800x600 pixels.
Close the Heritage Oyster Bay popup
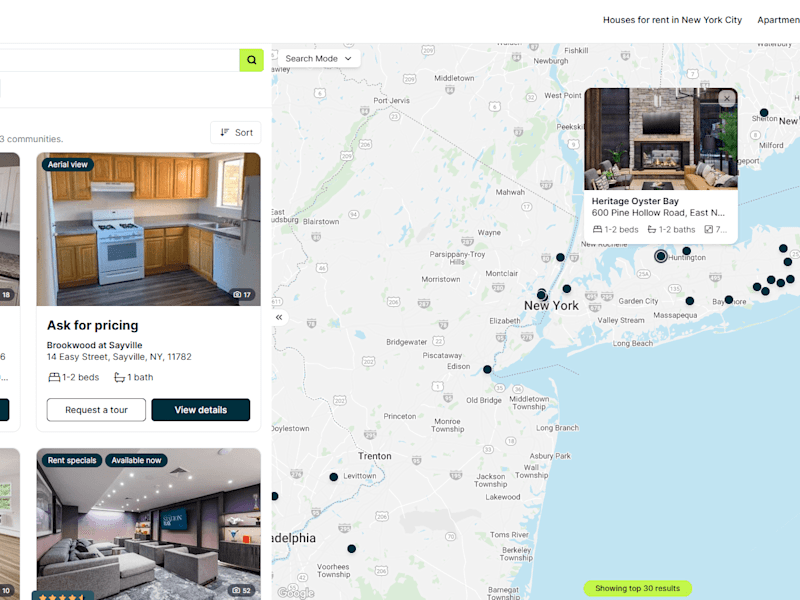click(727, 98)
